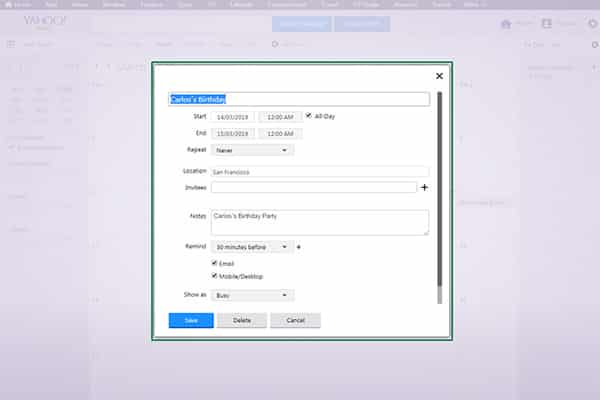Open the settings gear at the top right

point(593,24)
